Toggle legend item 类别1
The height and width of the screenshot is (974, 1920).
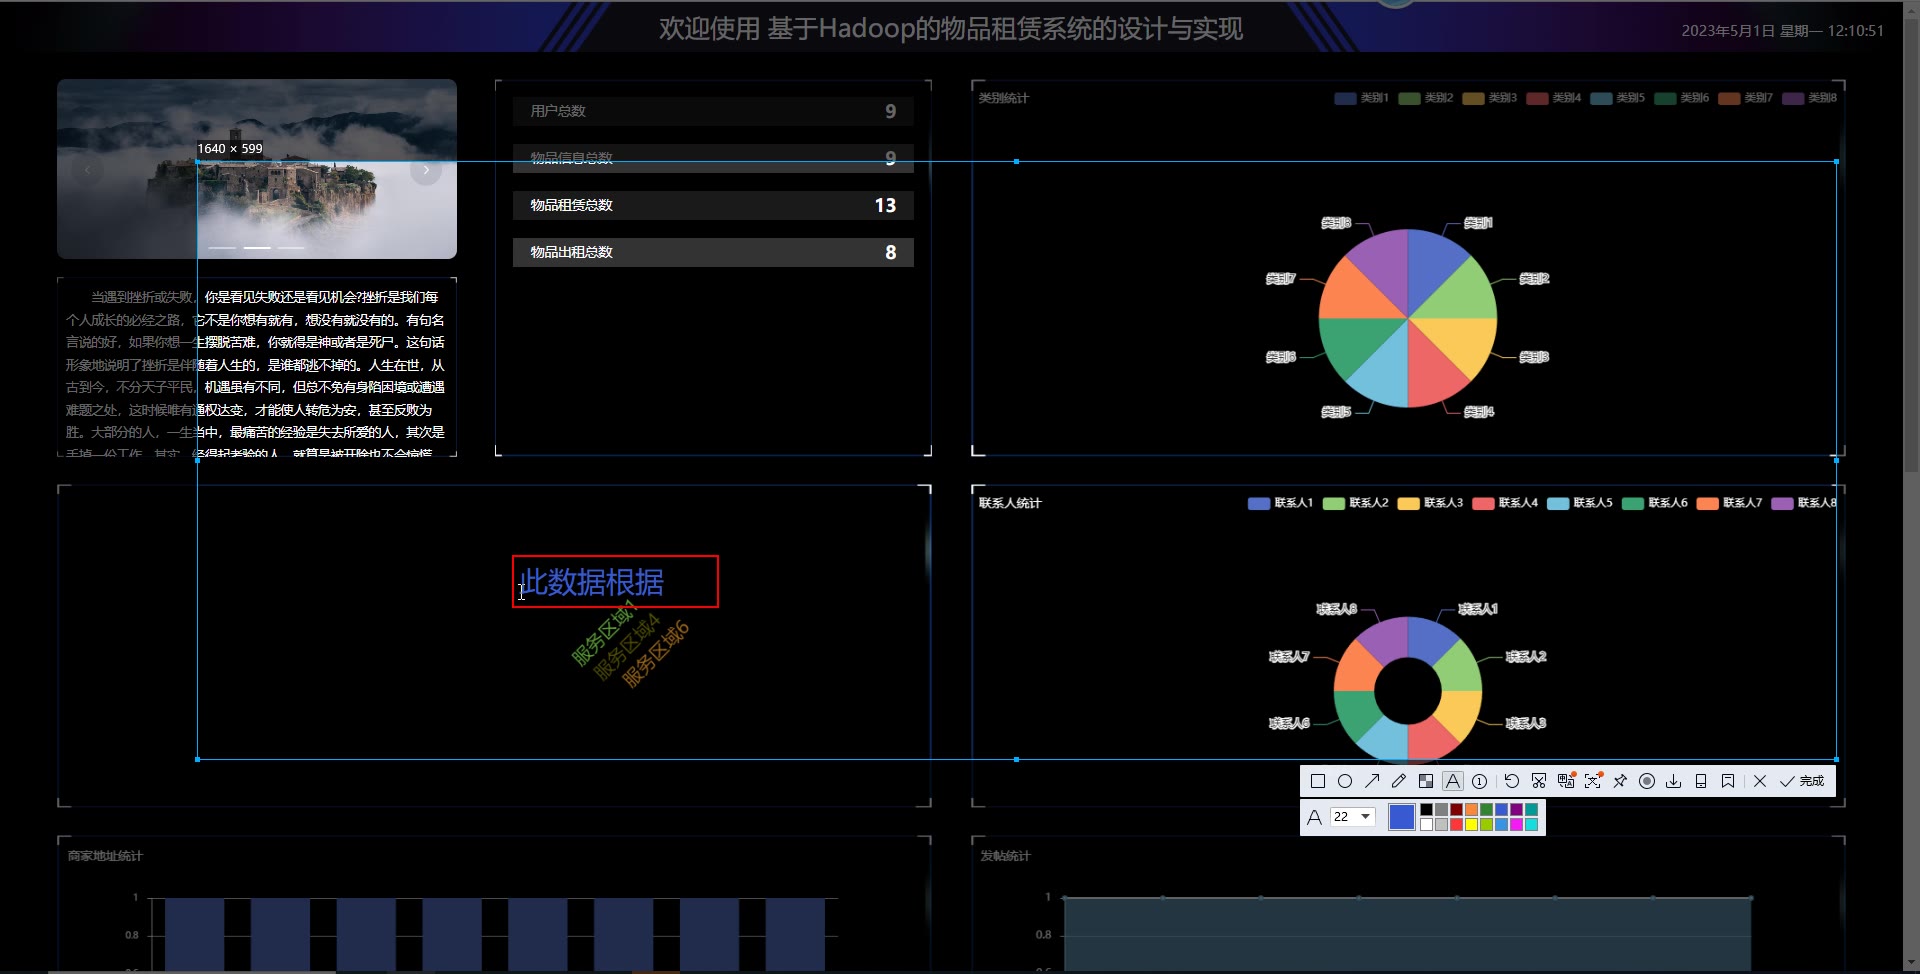coord(1361,98)
